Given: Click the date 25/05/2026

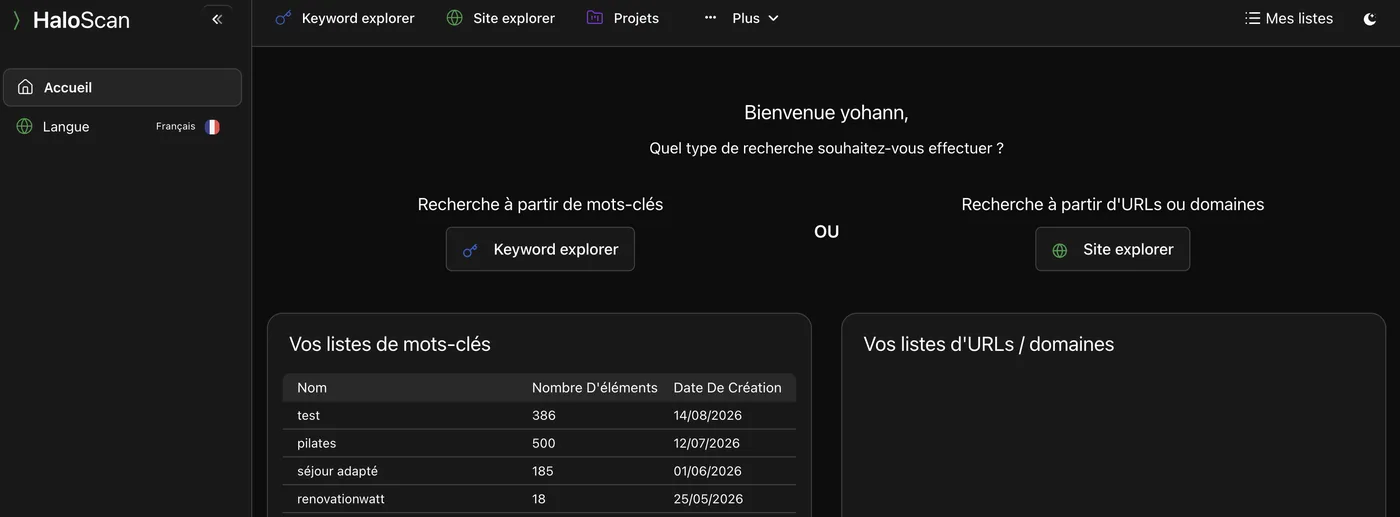Looking at the screenshot, I should (x=709, y=499).
